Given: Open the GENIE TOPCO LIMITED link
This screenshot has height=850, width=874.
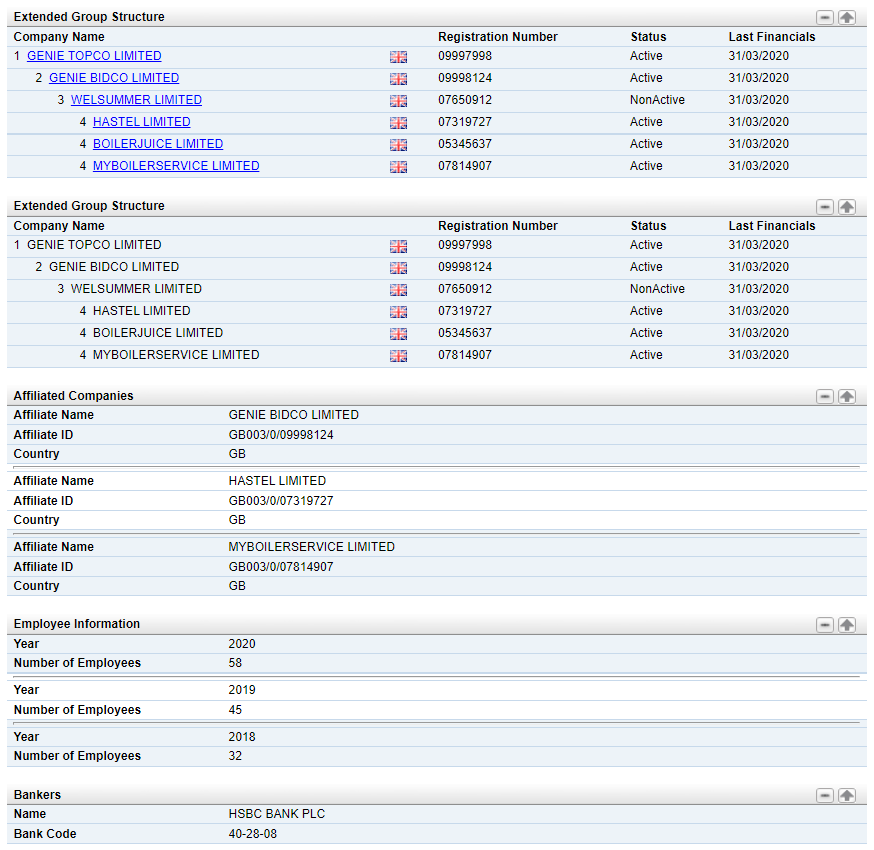Looking at the screenshot, I should (x=94, y=56).
